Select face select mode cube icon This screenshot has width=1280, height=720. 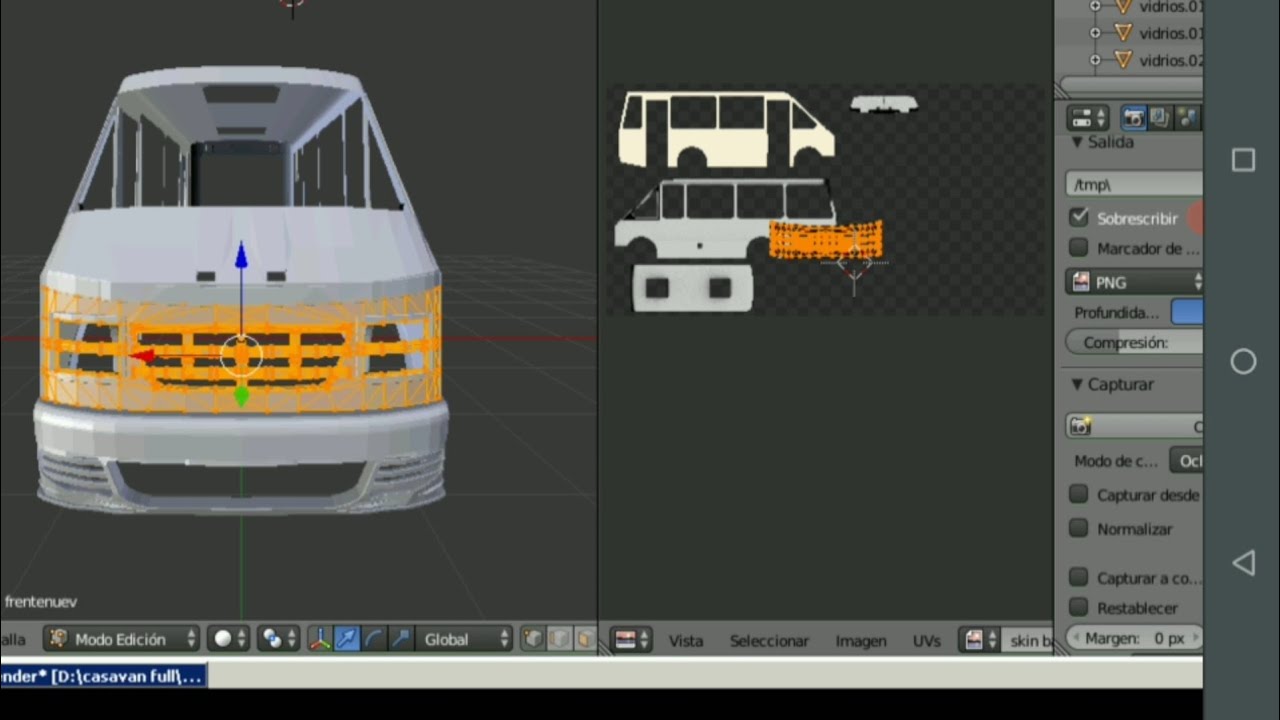point(585,639)
